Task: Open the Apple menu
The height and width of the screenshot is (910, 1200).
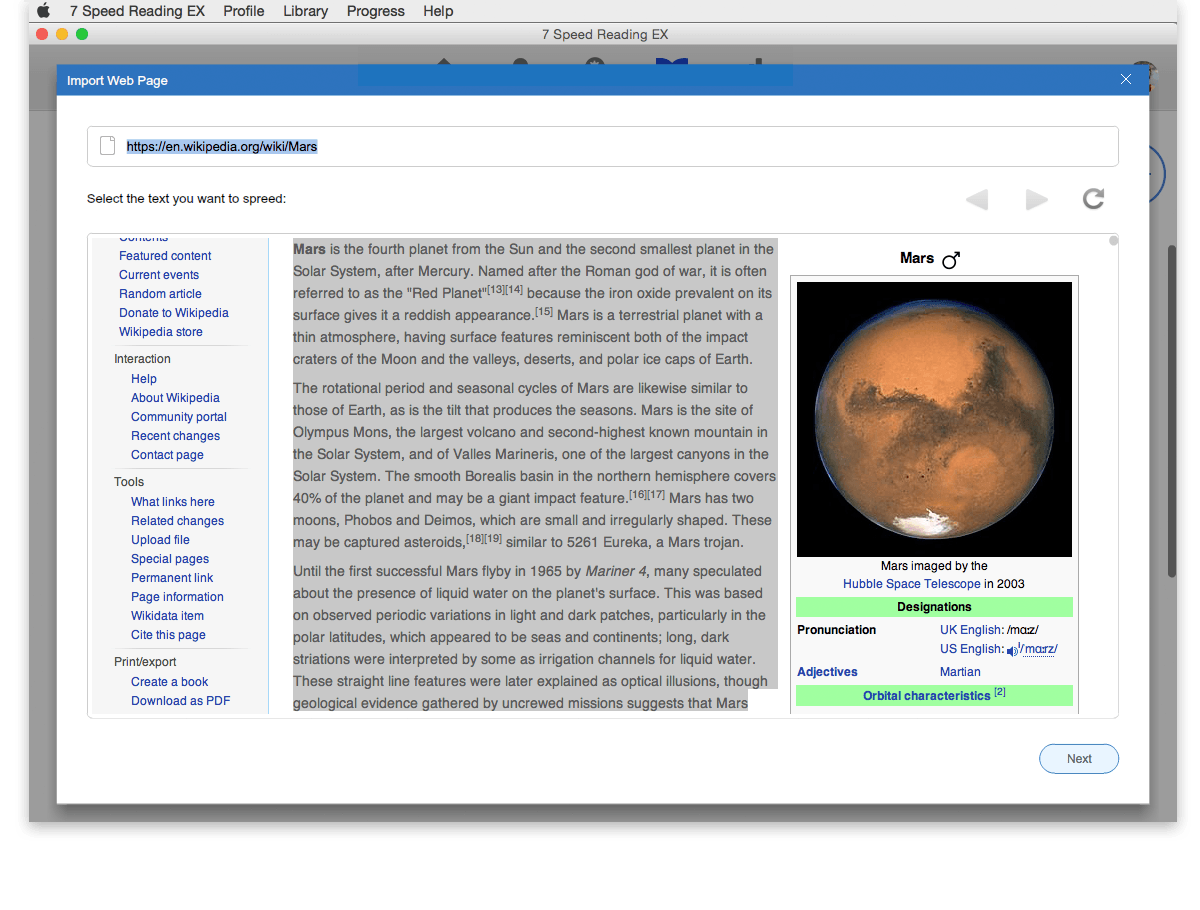Action: (x=43, y=11)
